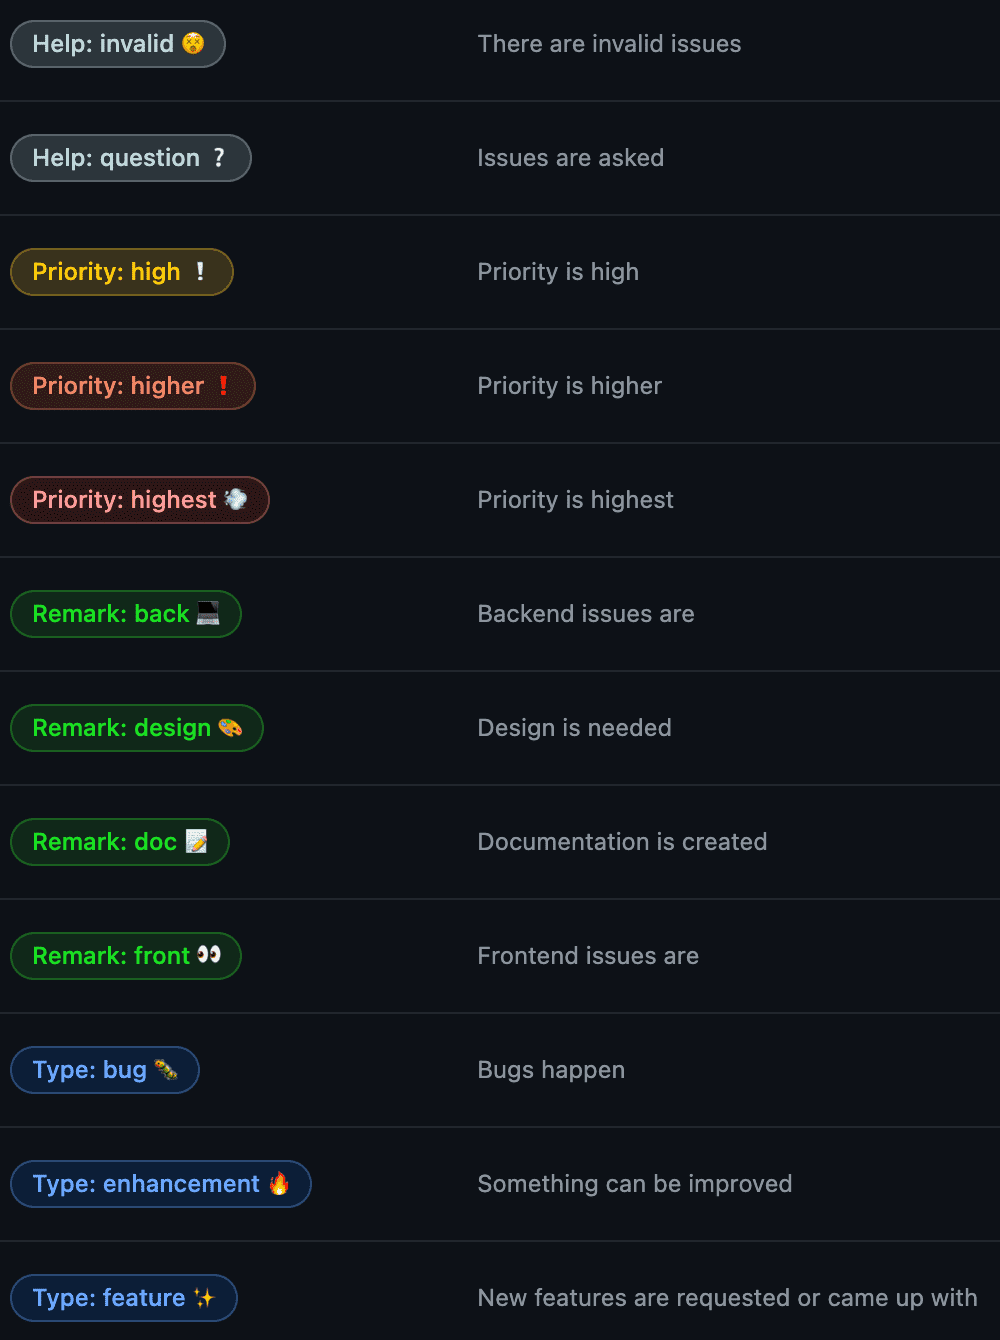
Task: Click the "Issues are asked" description text
Action: point(570,158)
